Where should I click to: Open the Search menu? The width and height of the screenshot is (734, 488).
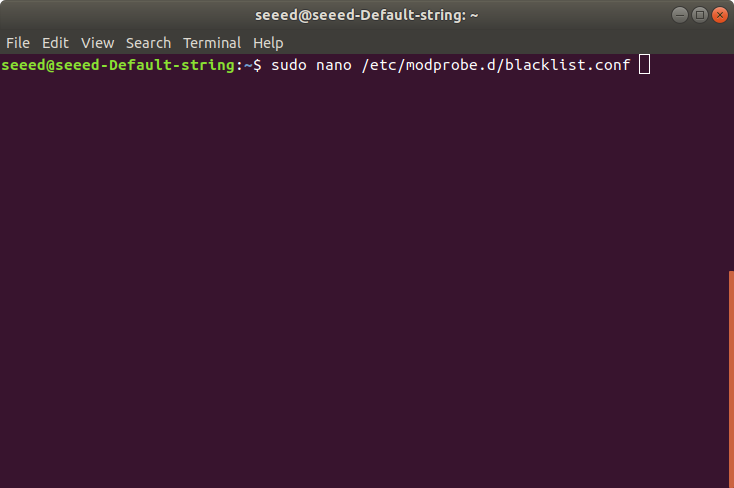(148, 43)
